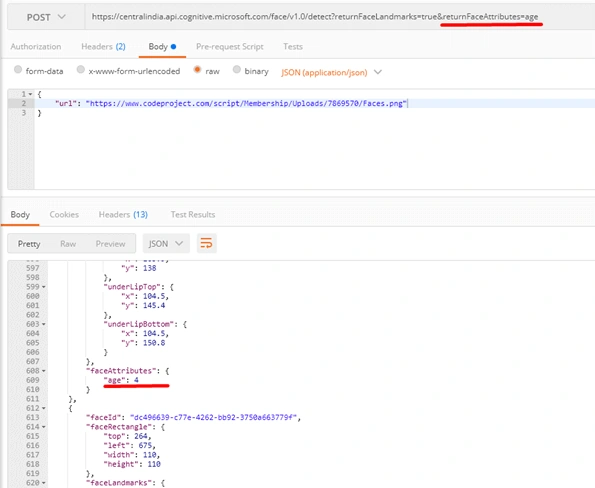Click the "y": 145.4 value line
The width and height of the screenshot is (595, 488).
pos(143,305)
